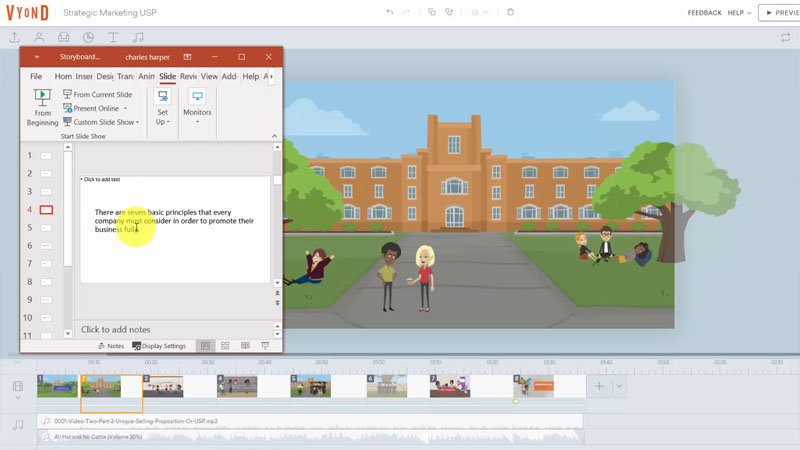
Task: Open the Audio music note icon
Action: [137, 38]
